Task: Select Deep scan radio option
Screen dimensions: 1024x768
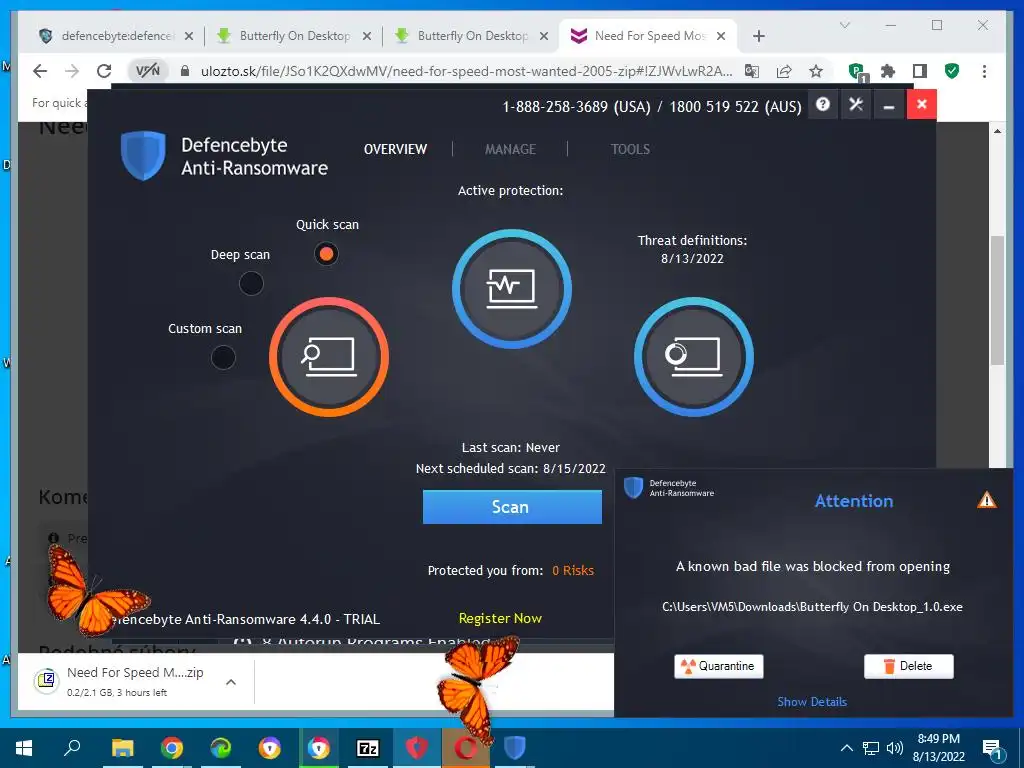Action: (x=251, y=283)
